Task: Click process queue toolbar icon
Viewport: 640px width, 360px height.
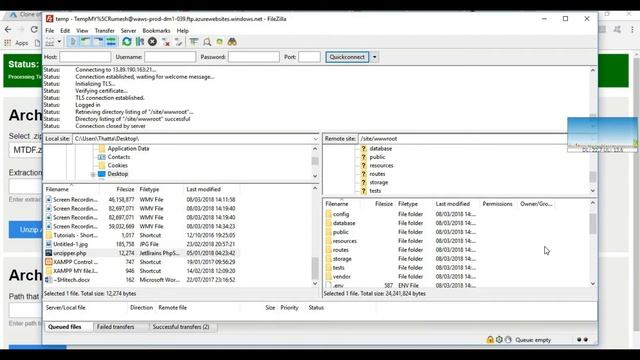Action: point(140,42)
